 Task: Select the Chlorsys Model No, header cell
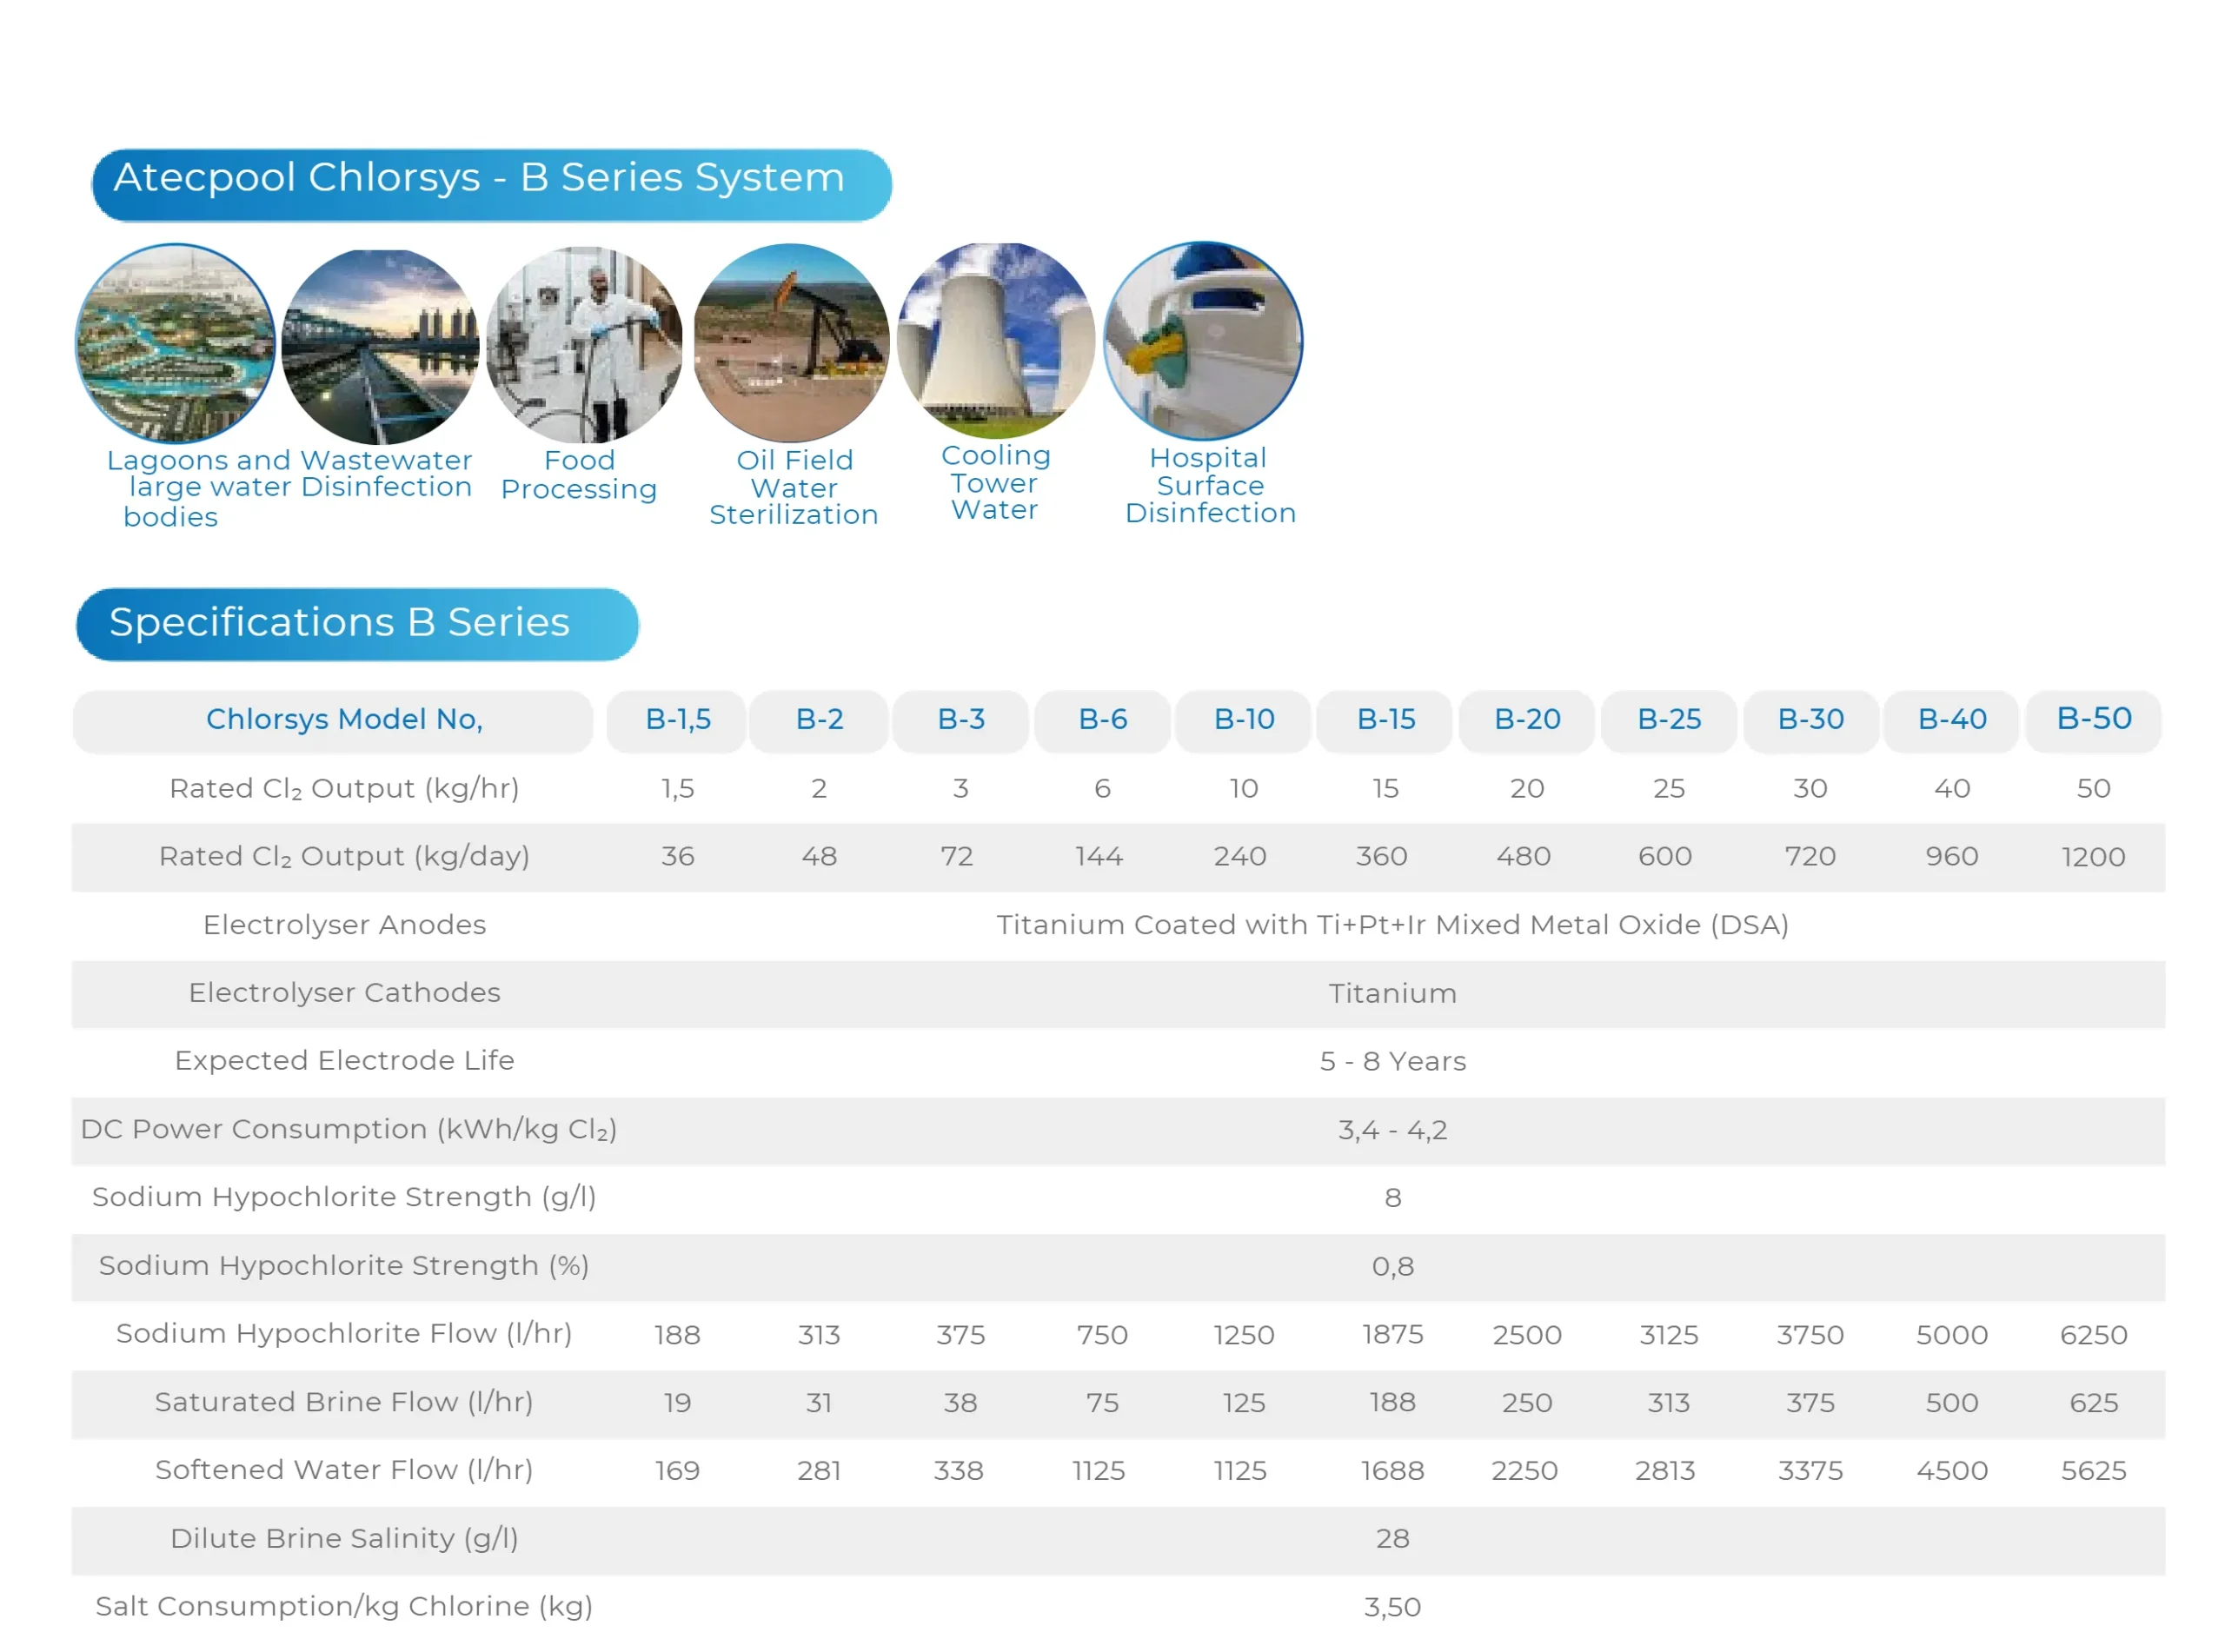click(333, 721)
